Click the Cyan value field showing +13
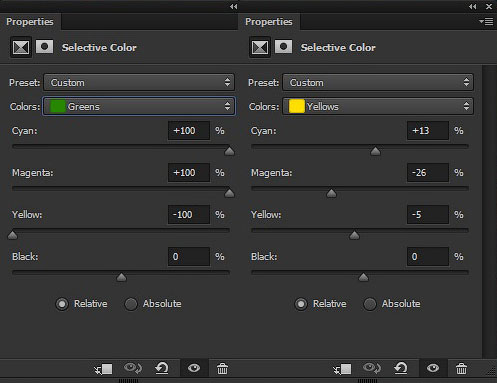The image size is (497, 383). (x=428, y=130)
